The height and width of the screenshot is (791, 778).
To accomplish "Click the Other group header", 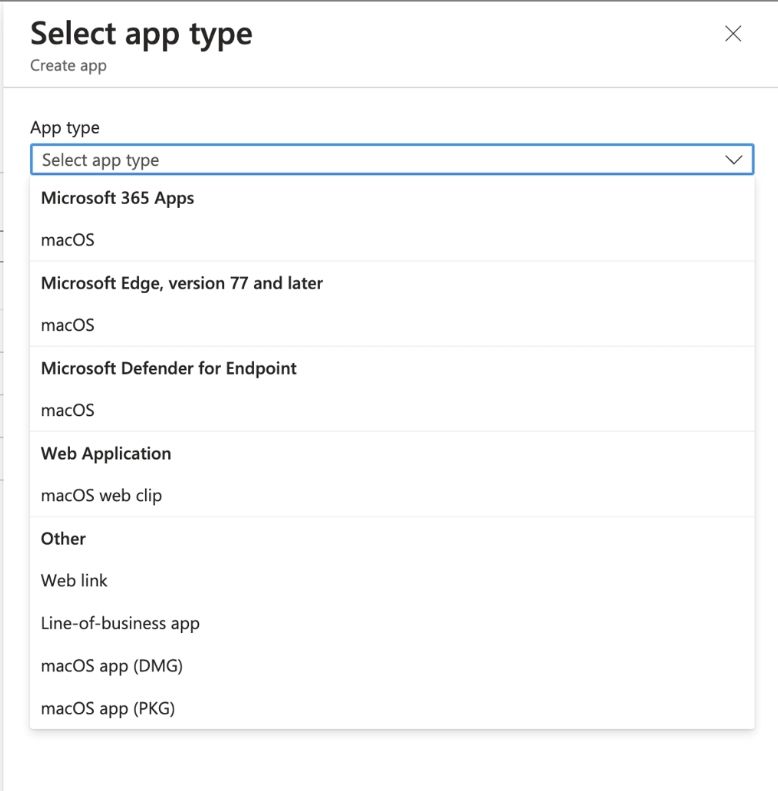I will 63,539.
